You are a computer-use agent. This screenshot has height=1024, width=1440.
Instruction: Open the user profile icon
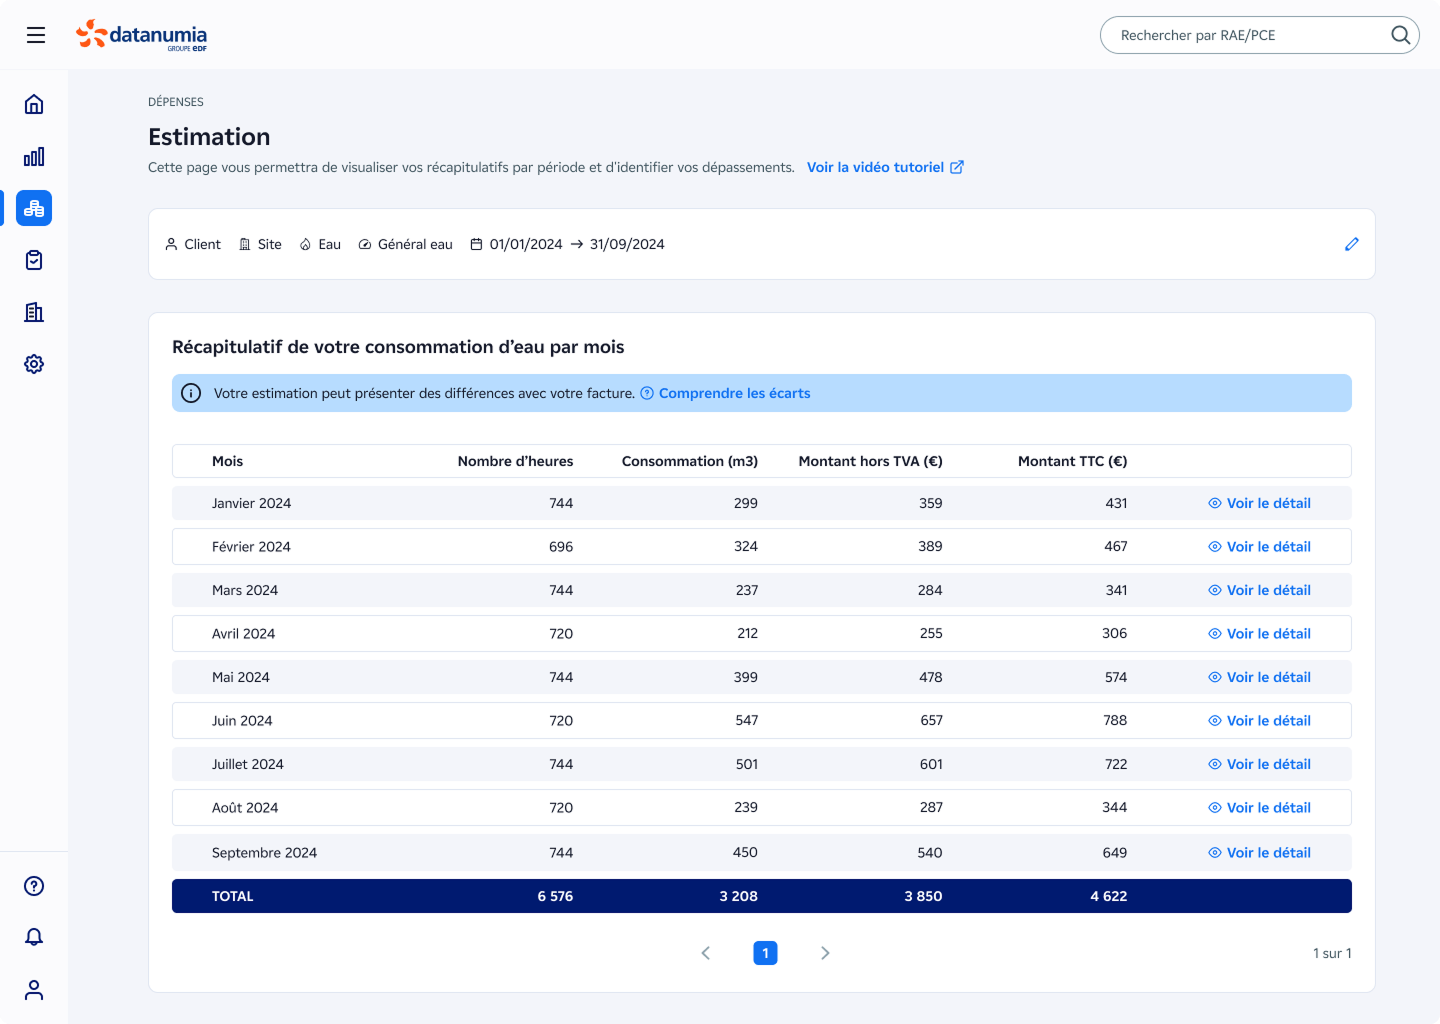click(x=34, y=990)
